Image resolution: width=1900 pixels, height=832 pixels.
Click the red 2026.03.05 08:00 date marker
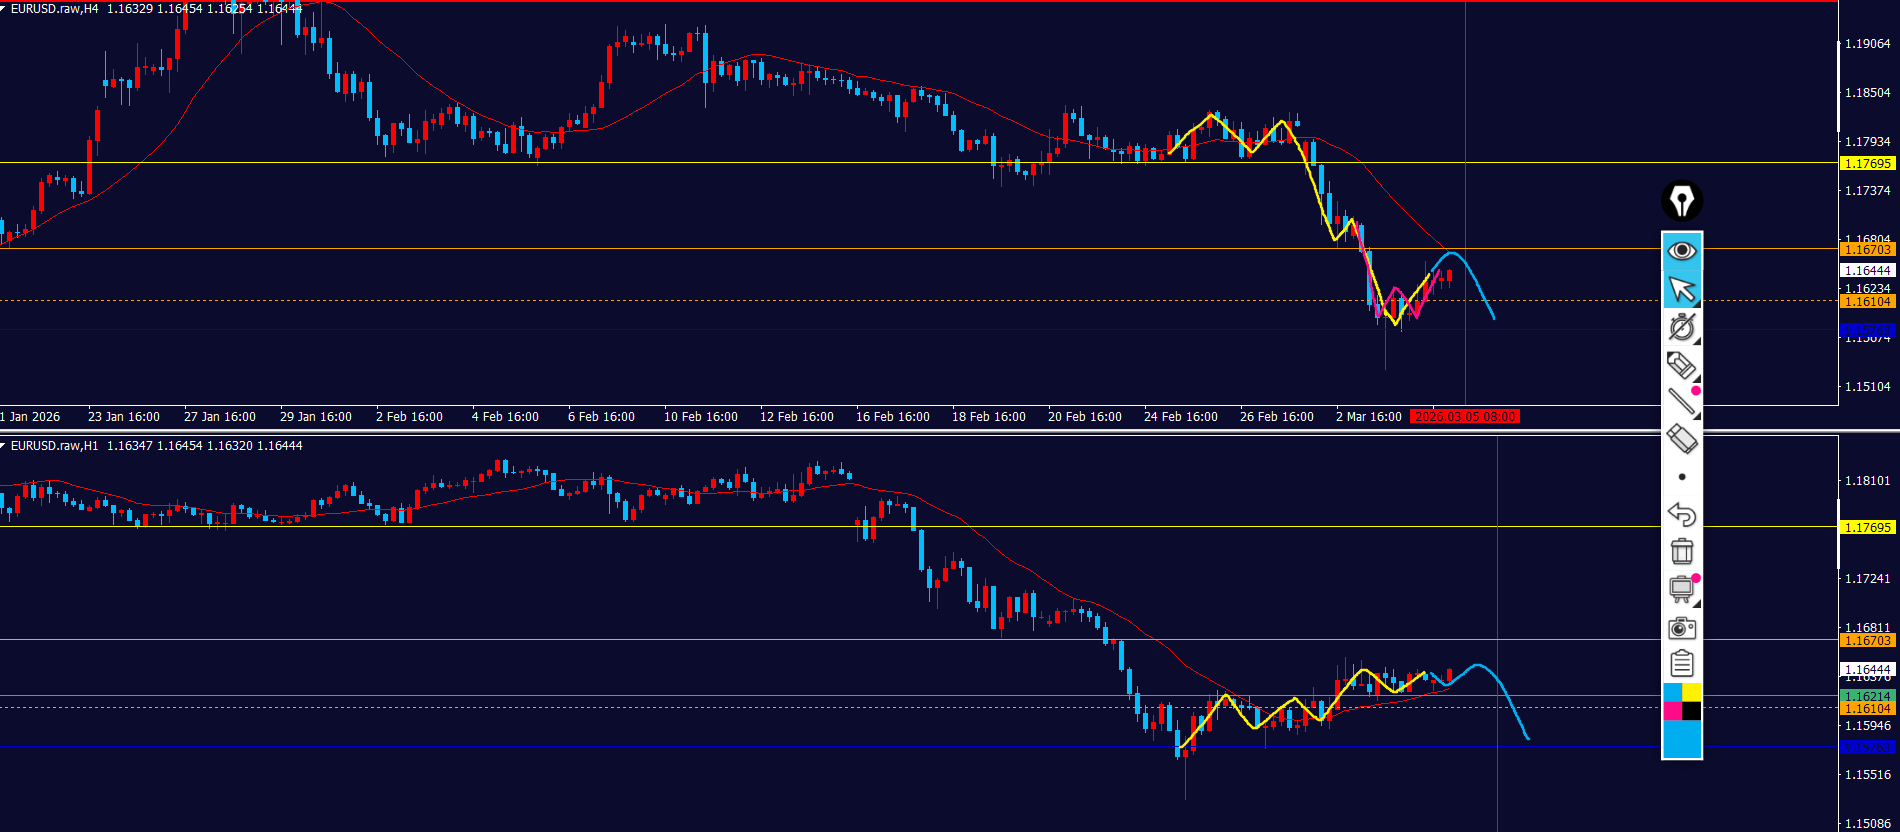(1465, 417)
